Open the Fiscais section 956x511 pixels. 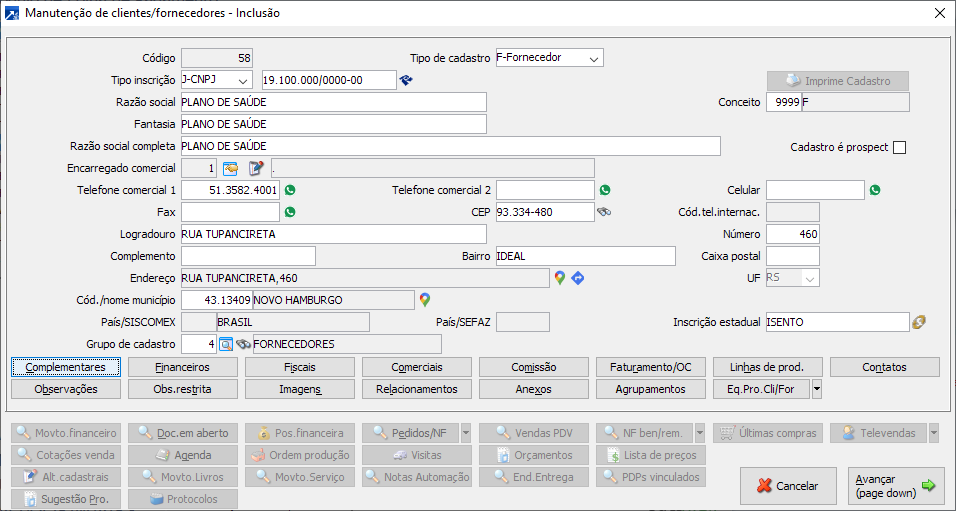coord(300,367)
